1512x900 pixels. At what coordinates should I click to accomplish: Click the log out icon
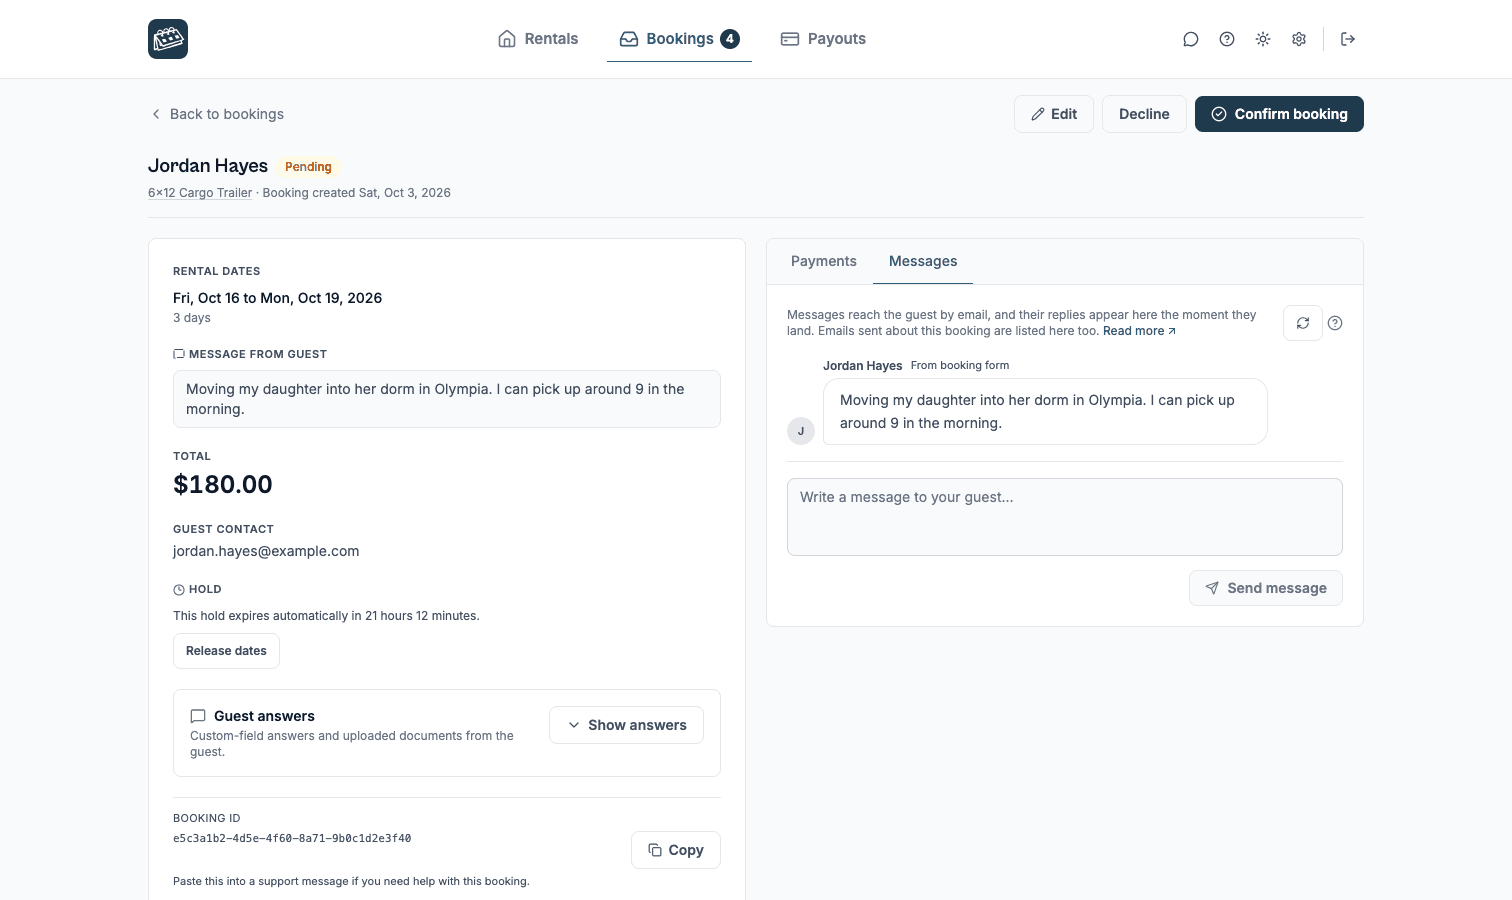pyautogui.click(x=1348, y=39)
